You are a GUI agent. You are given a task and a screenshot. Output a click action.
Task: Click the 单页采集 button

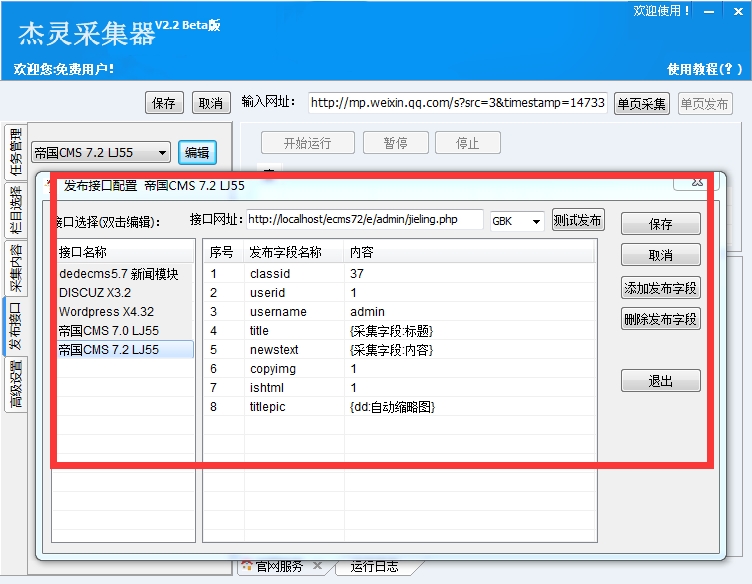[641, 104]
